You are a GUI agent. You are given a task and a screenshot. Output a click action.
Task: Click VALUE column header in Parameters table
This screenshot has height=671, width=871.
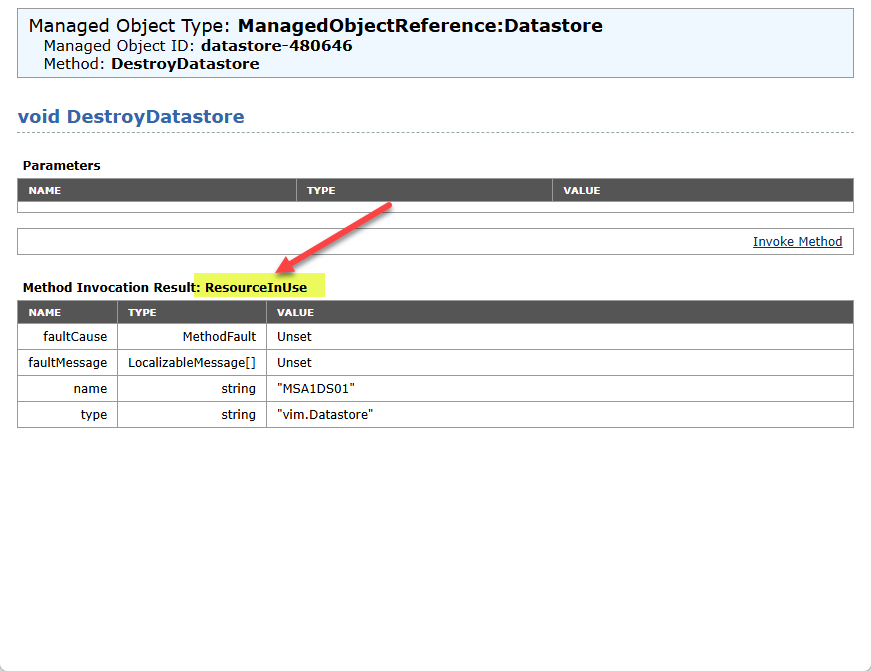pos(582,190)
